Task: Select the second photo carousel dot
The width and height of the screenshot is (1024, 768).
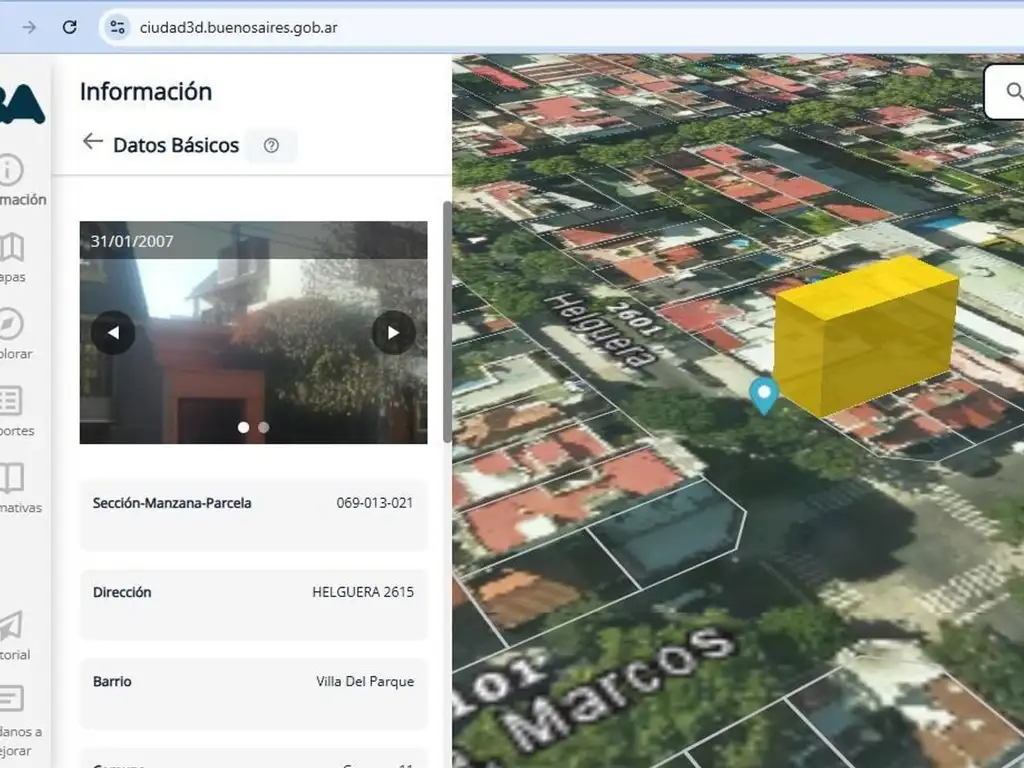Action: tap(264, 427)
